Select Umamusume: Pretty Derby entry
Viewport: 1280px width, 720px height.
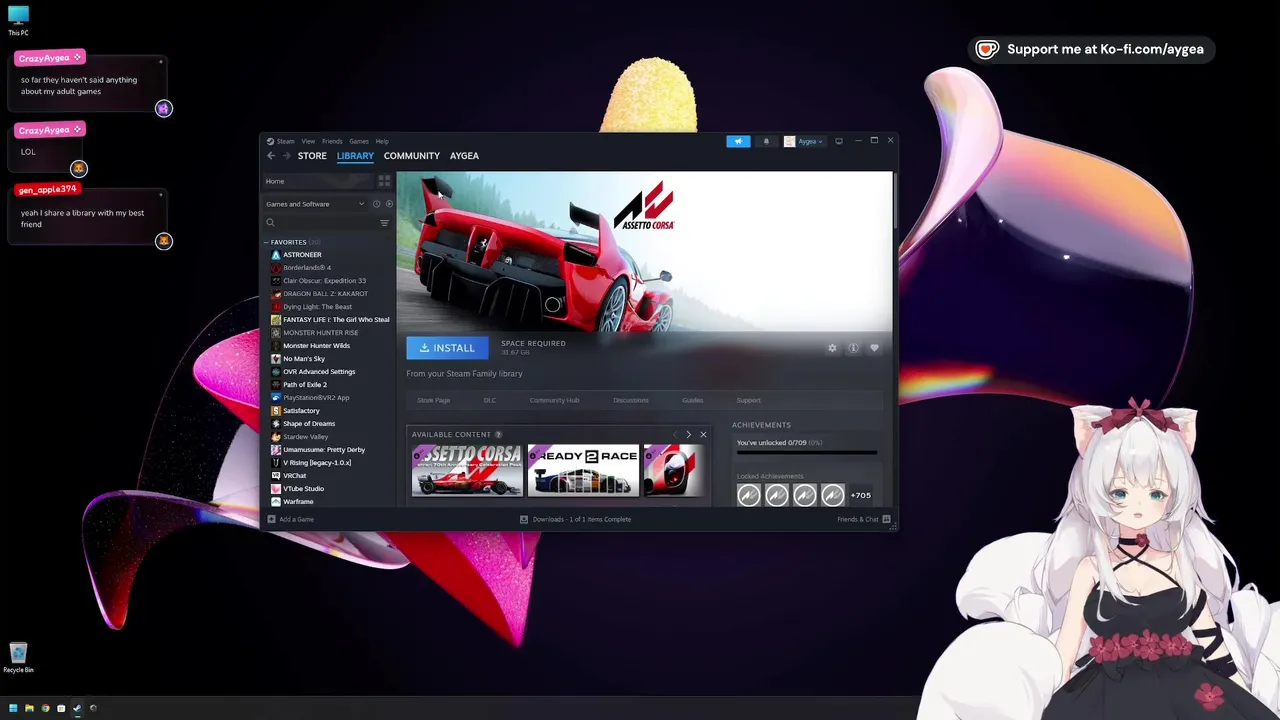(x=324, y=450)
